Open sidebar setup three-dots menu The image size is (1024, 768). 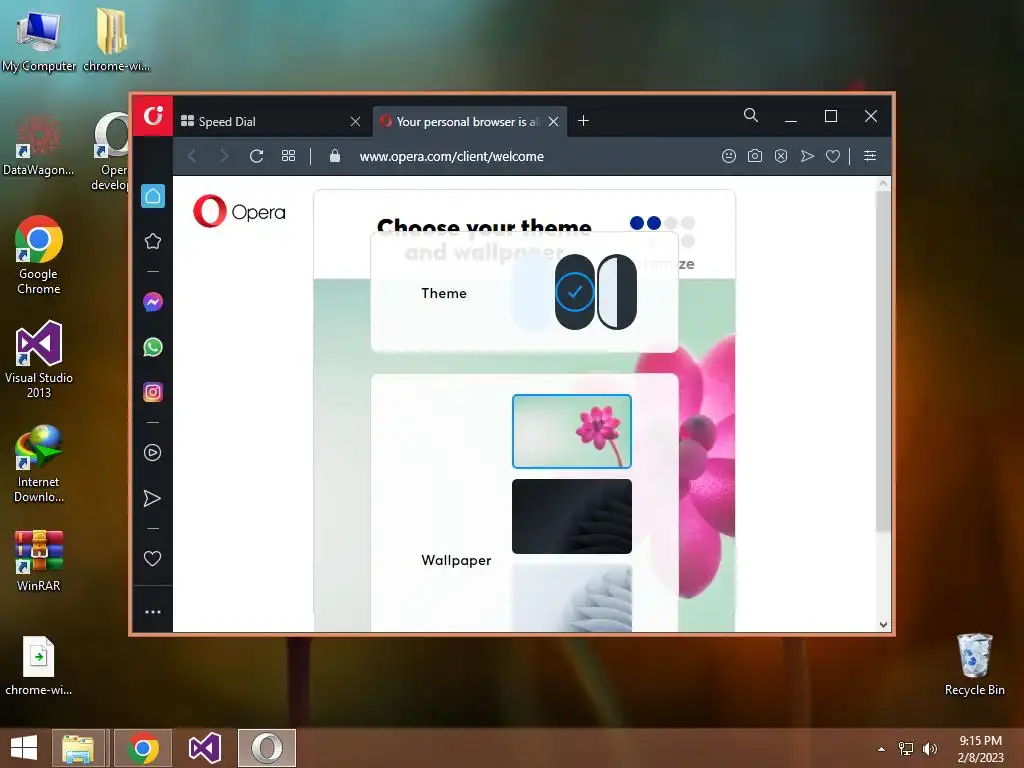(x=153, y=612)
